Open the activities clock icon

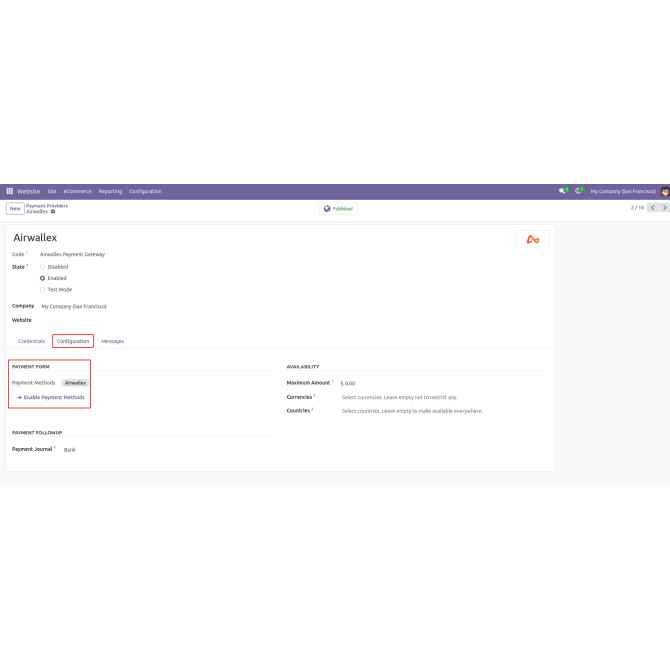click(579, 191)
